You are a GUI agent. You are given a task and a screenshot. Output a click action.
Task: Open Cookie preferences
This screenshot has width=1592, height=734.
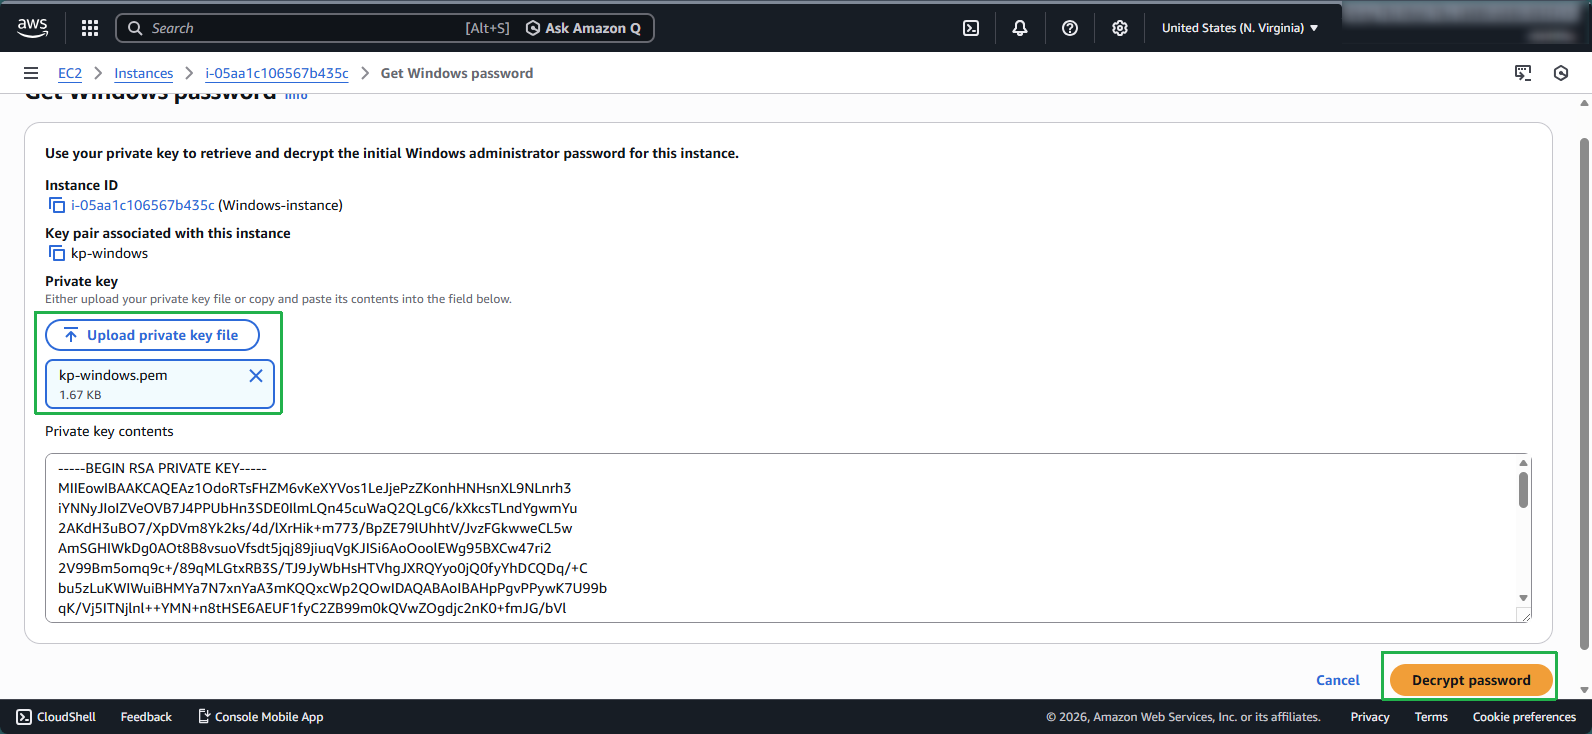tap(1524, 717)
